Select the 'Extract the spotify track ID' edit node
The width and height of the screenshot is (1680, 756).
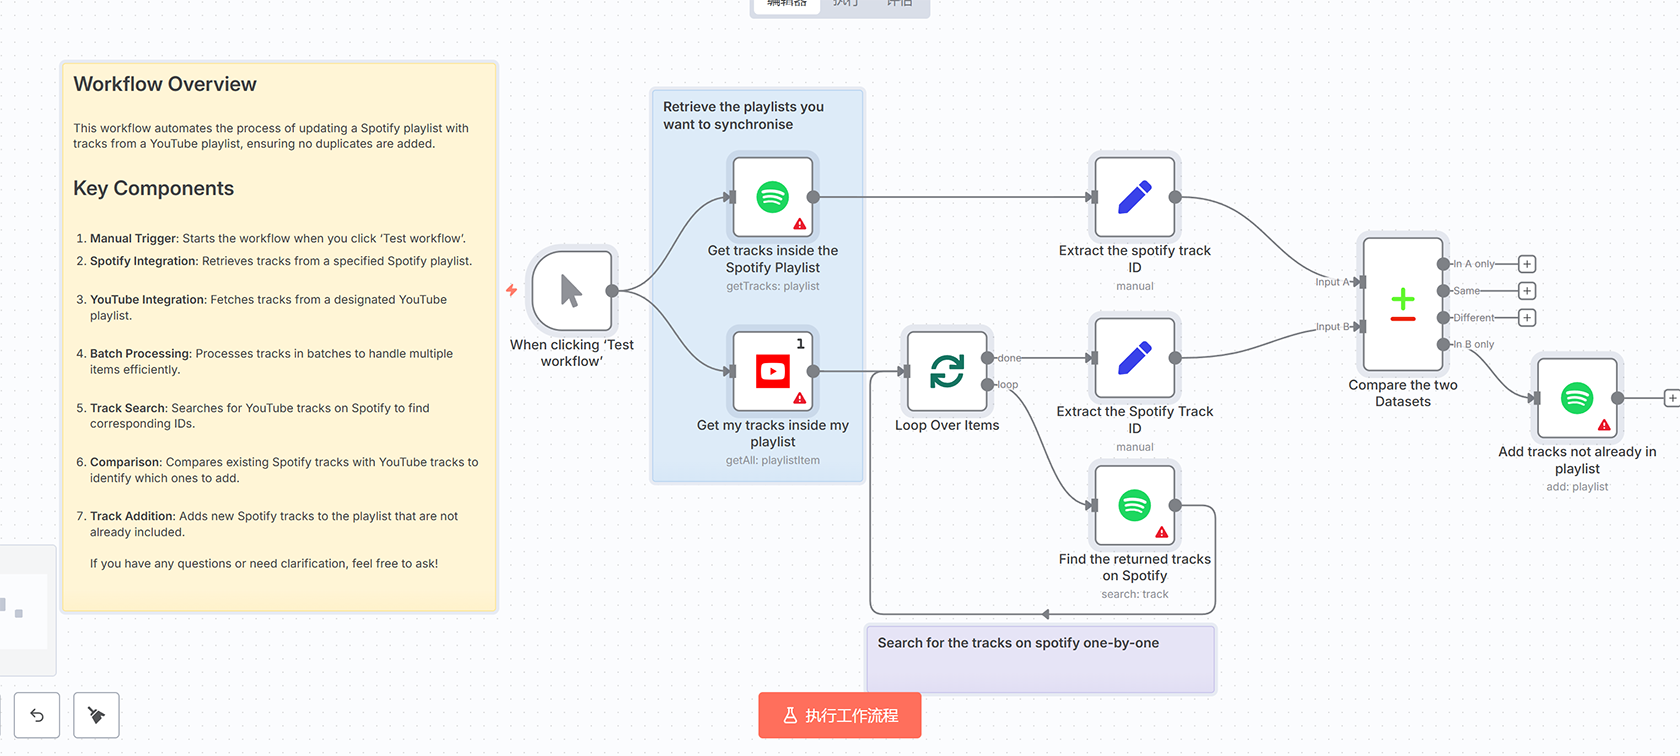click(x=1134, y=197)
